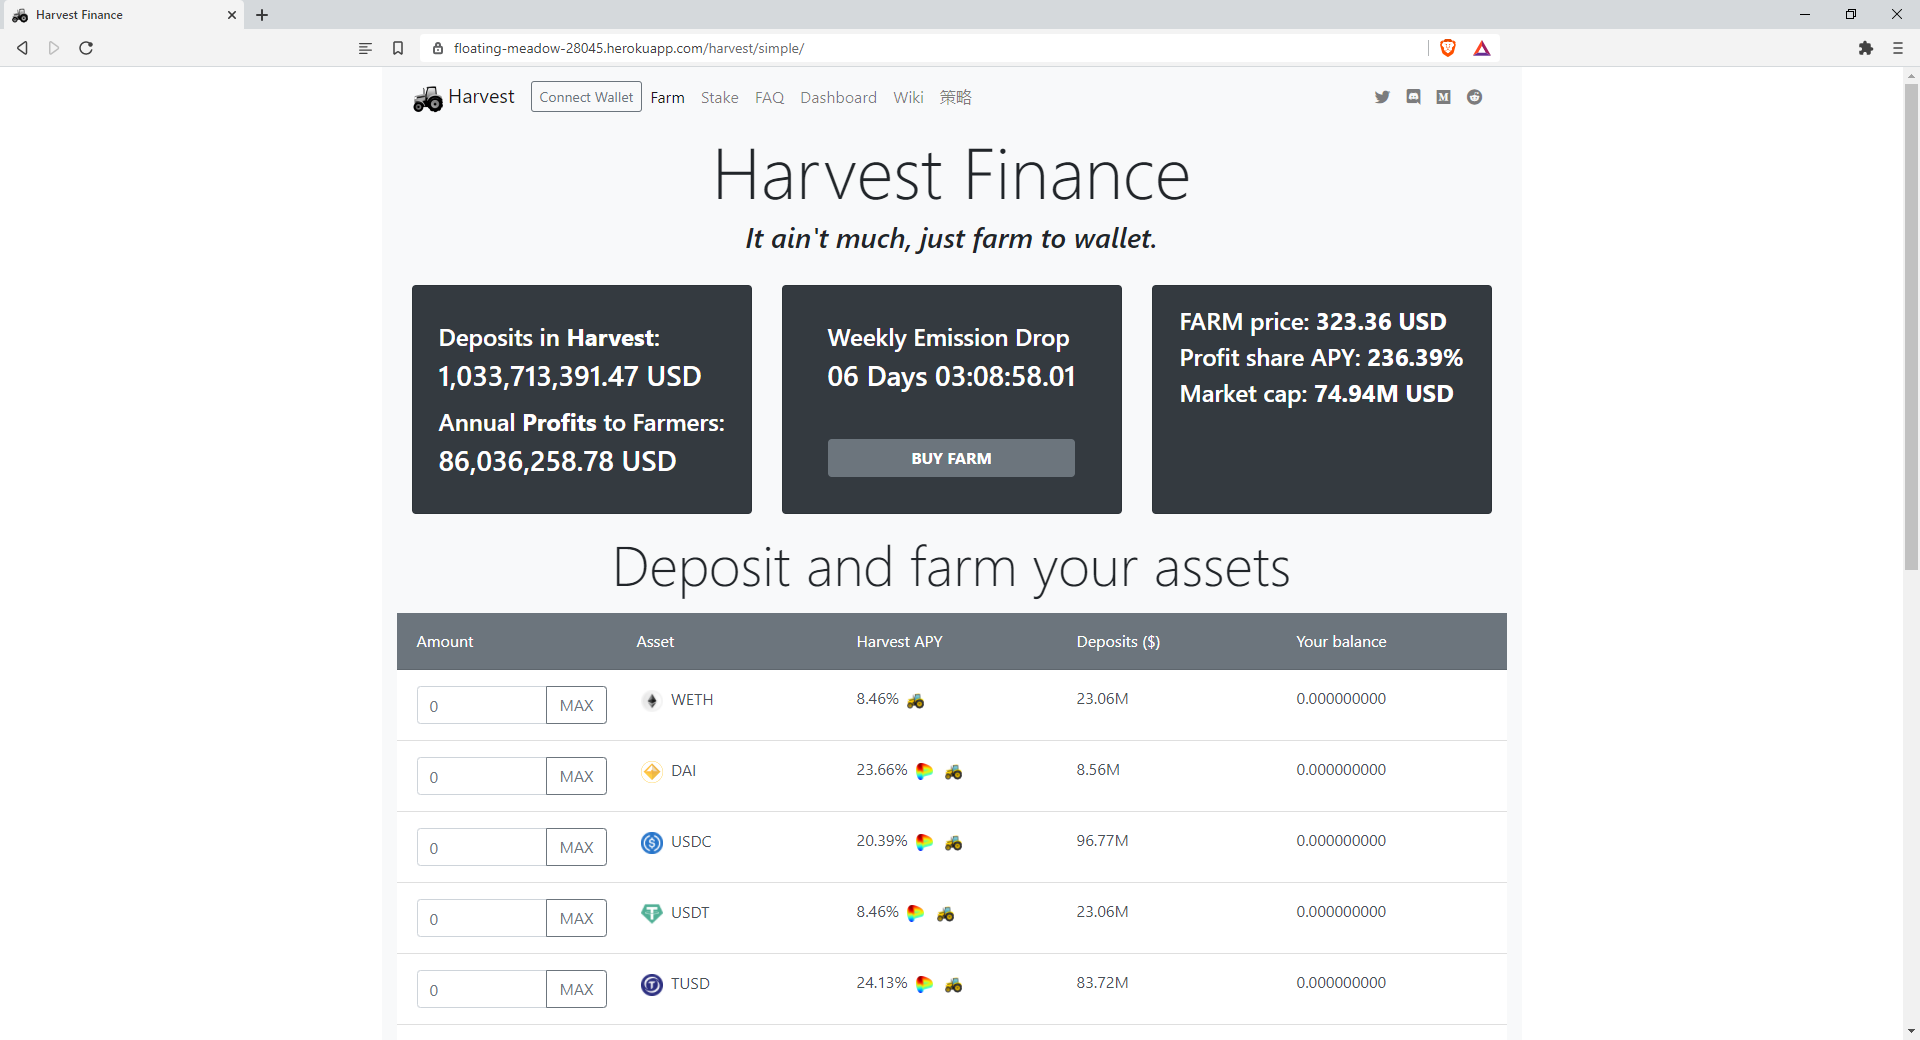
Task: Click the Harvest tractor logo
Action: 427,98
